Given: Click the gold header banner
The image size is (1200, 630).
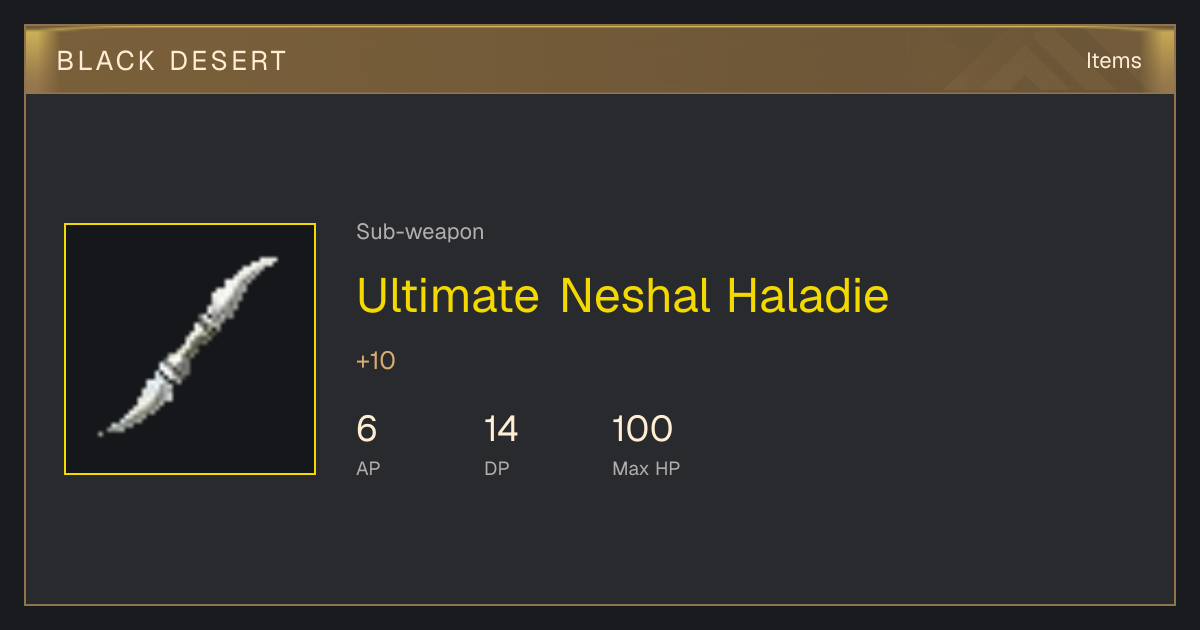Looking at the screenshot, I should pyautogui.click(x=600, y=60).
